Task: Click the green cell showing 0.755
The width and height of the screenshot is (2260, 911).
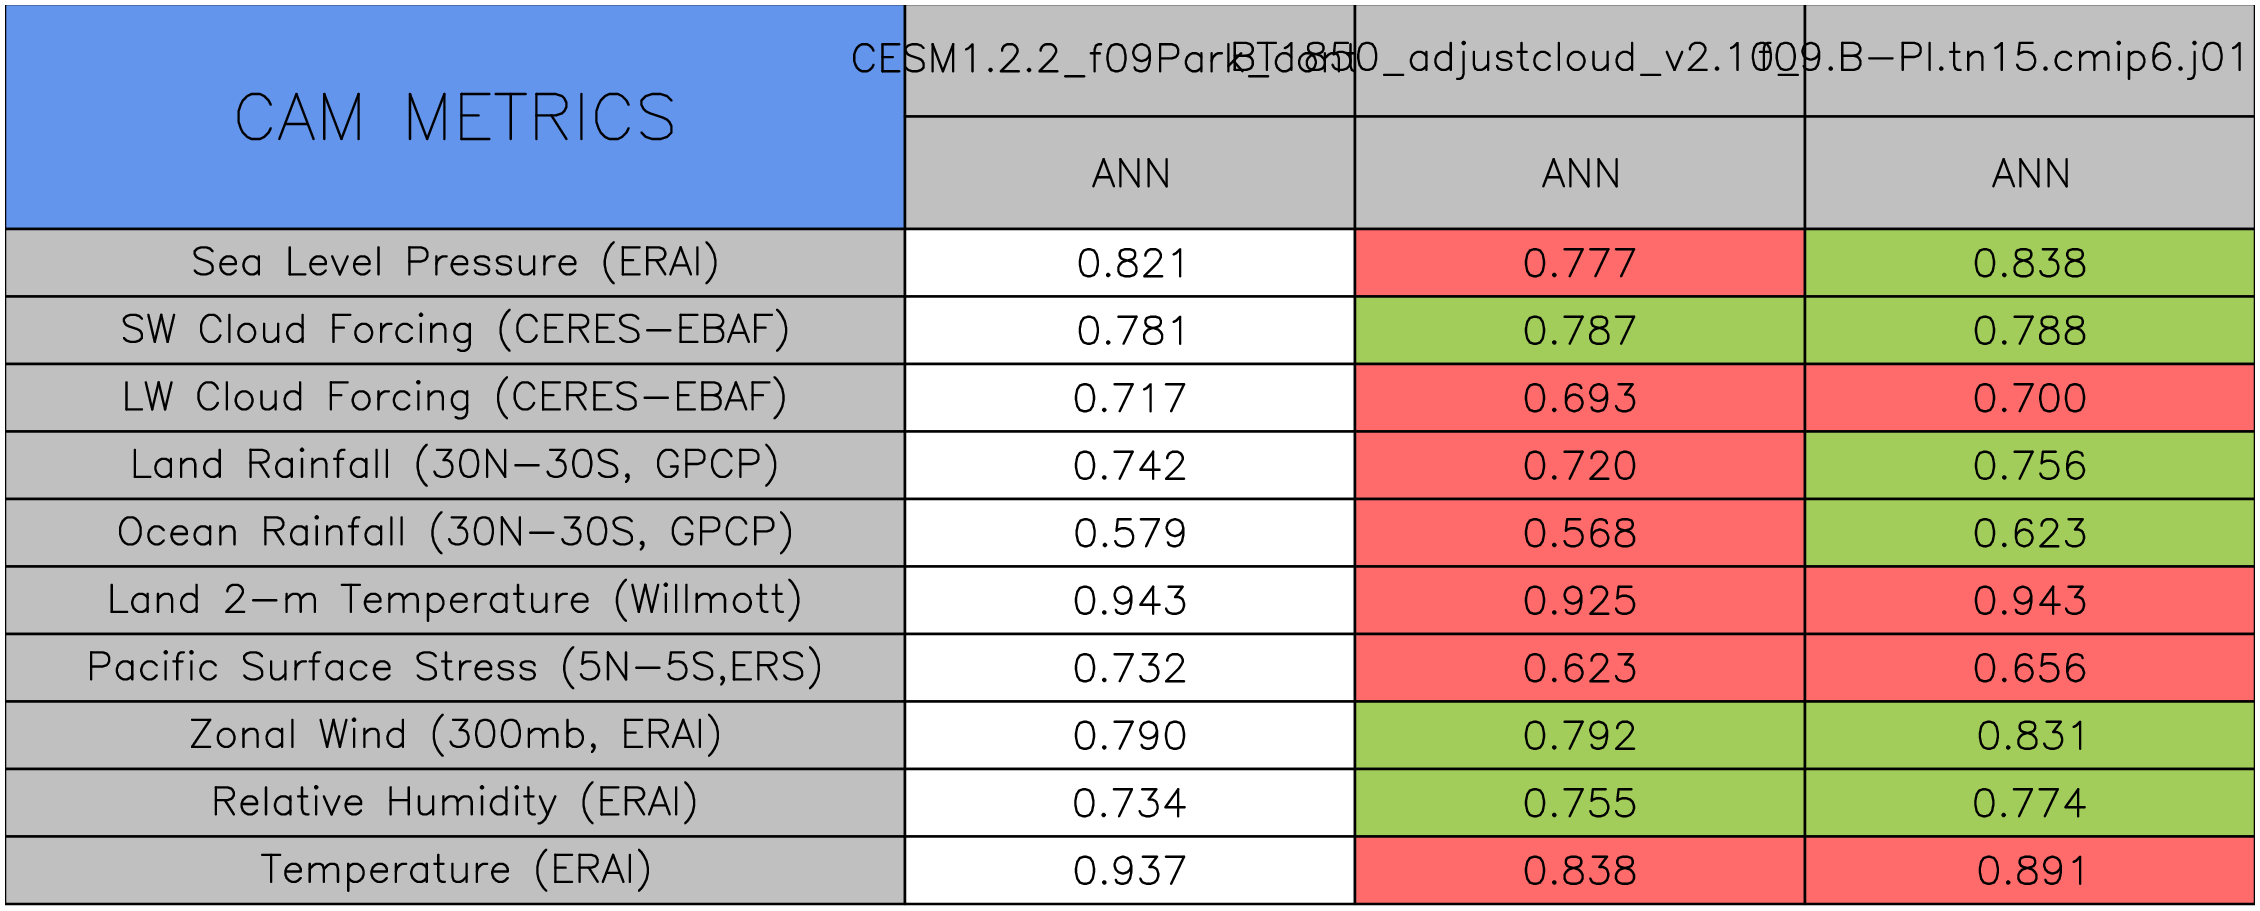Action: [1580, 803]
